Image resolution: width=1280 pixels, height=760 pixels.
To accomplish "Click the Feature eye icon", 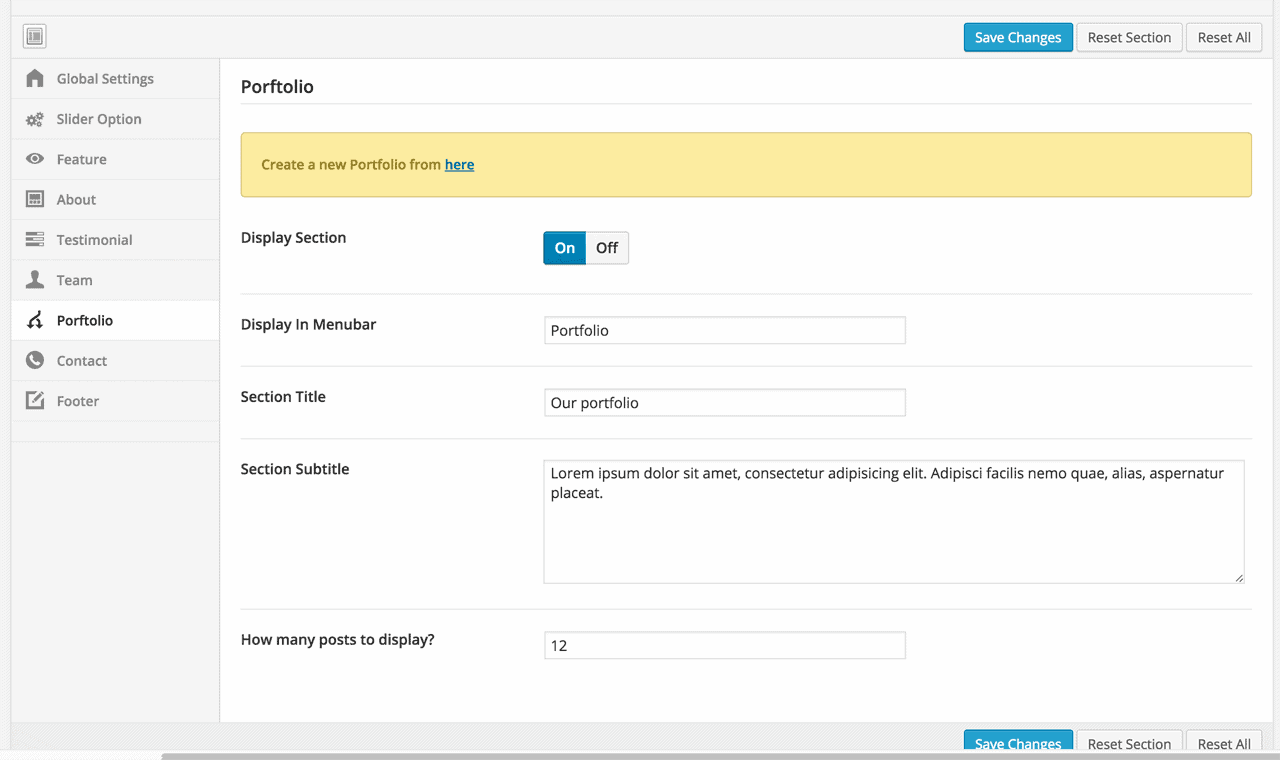I will [x=35, y=159].
